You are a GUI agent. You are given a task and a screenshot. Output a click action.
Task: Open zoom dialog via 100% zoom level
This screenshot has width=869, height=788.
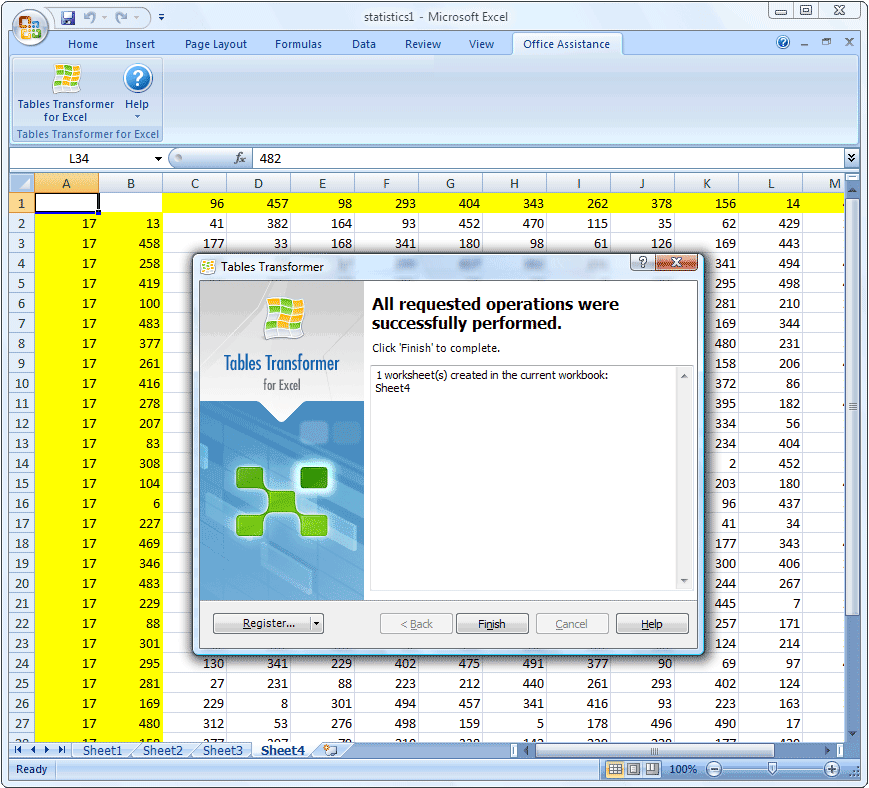683,769
